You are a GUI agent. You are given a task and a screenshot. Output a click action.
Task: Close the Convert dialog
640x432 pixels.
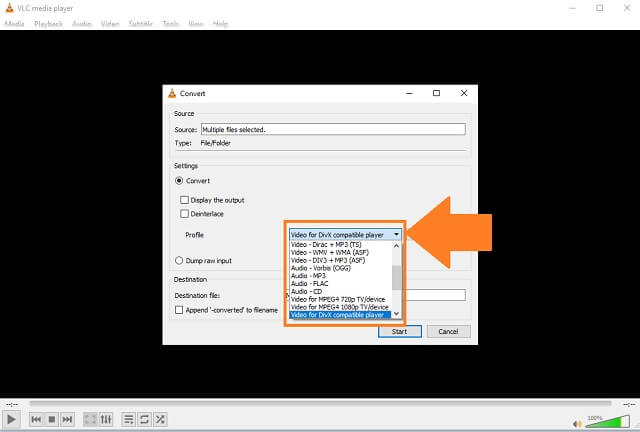point(464,93)
